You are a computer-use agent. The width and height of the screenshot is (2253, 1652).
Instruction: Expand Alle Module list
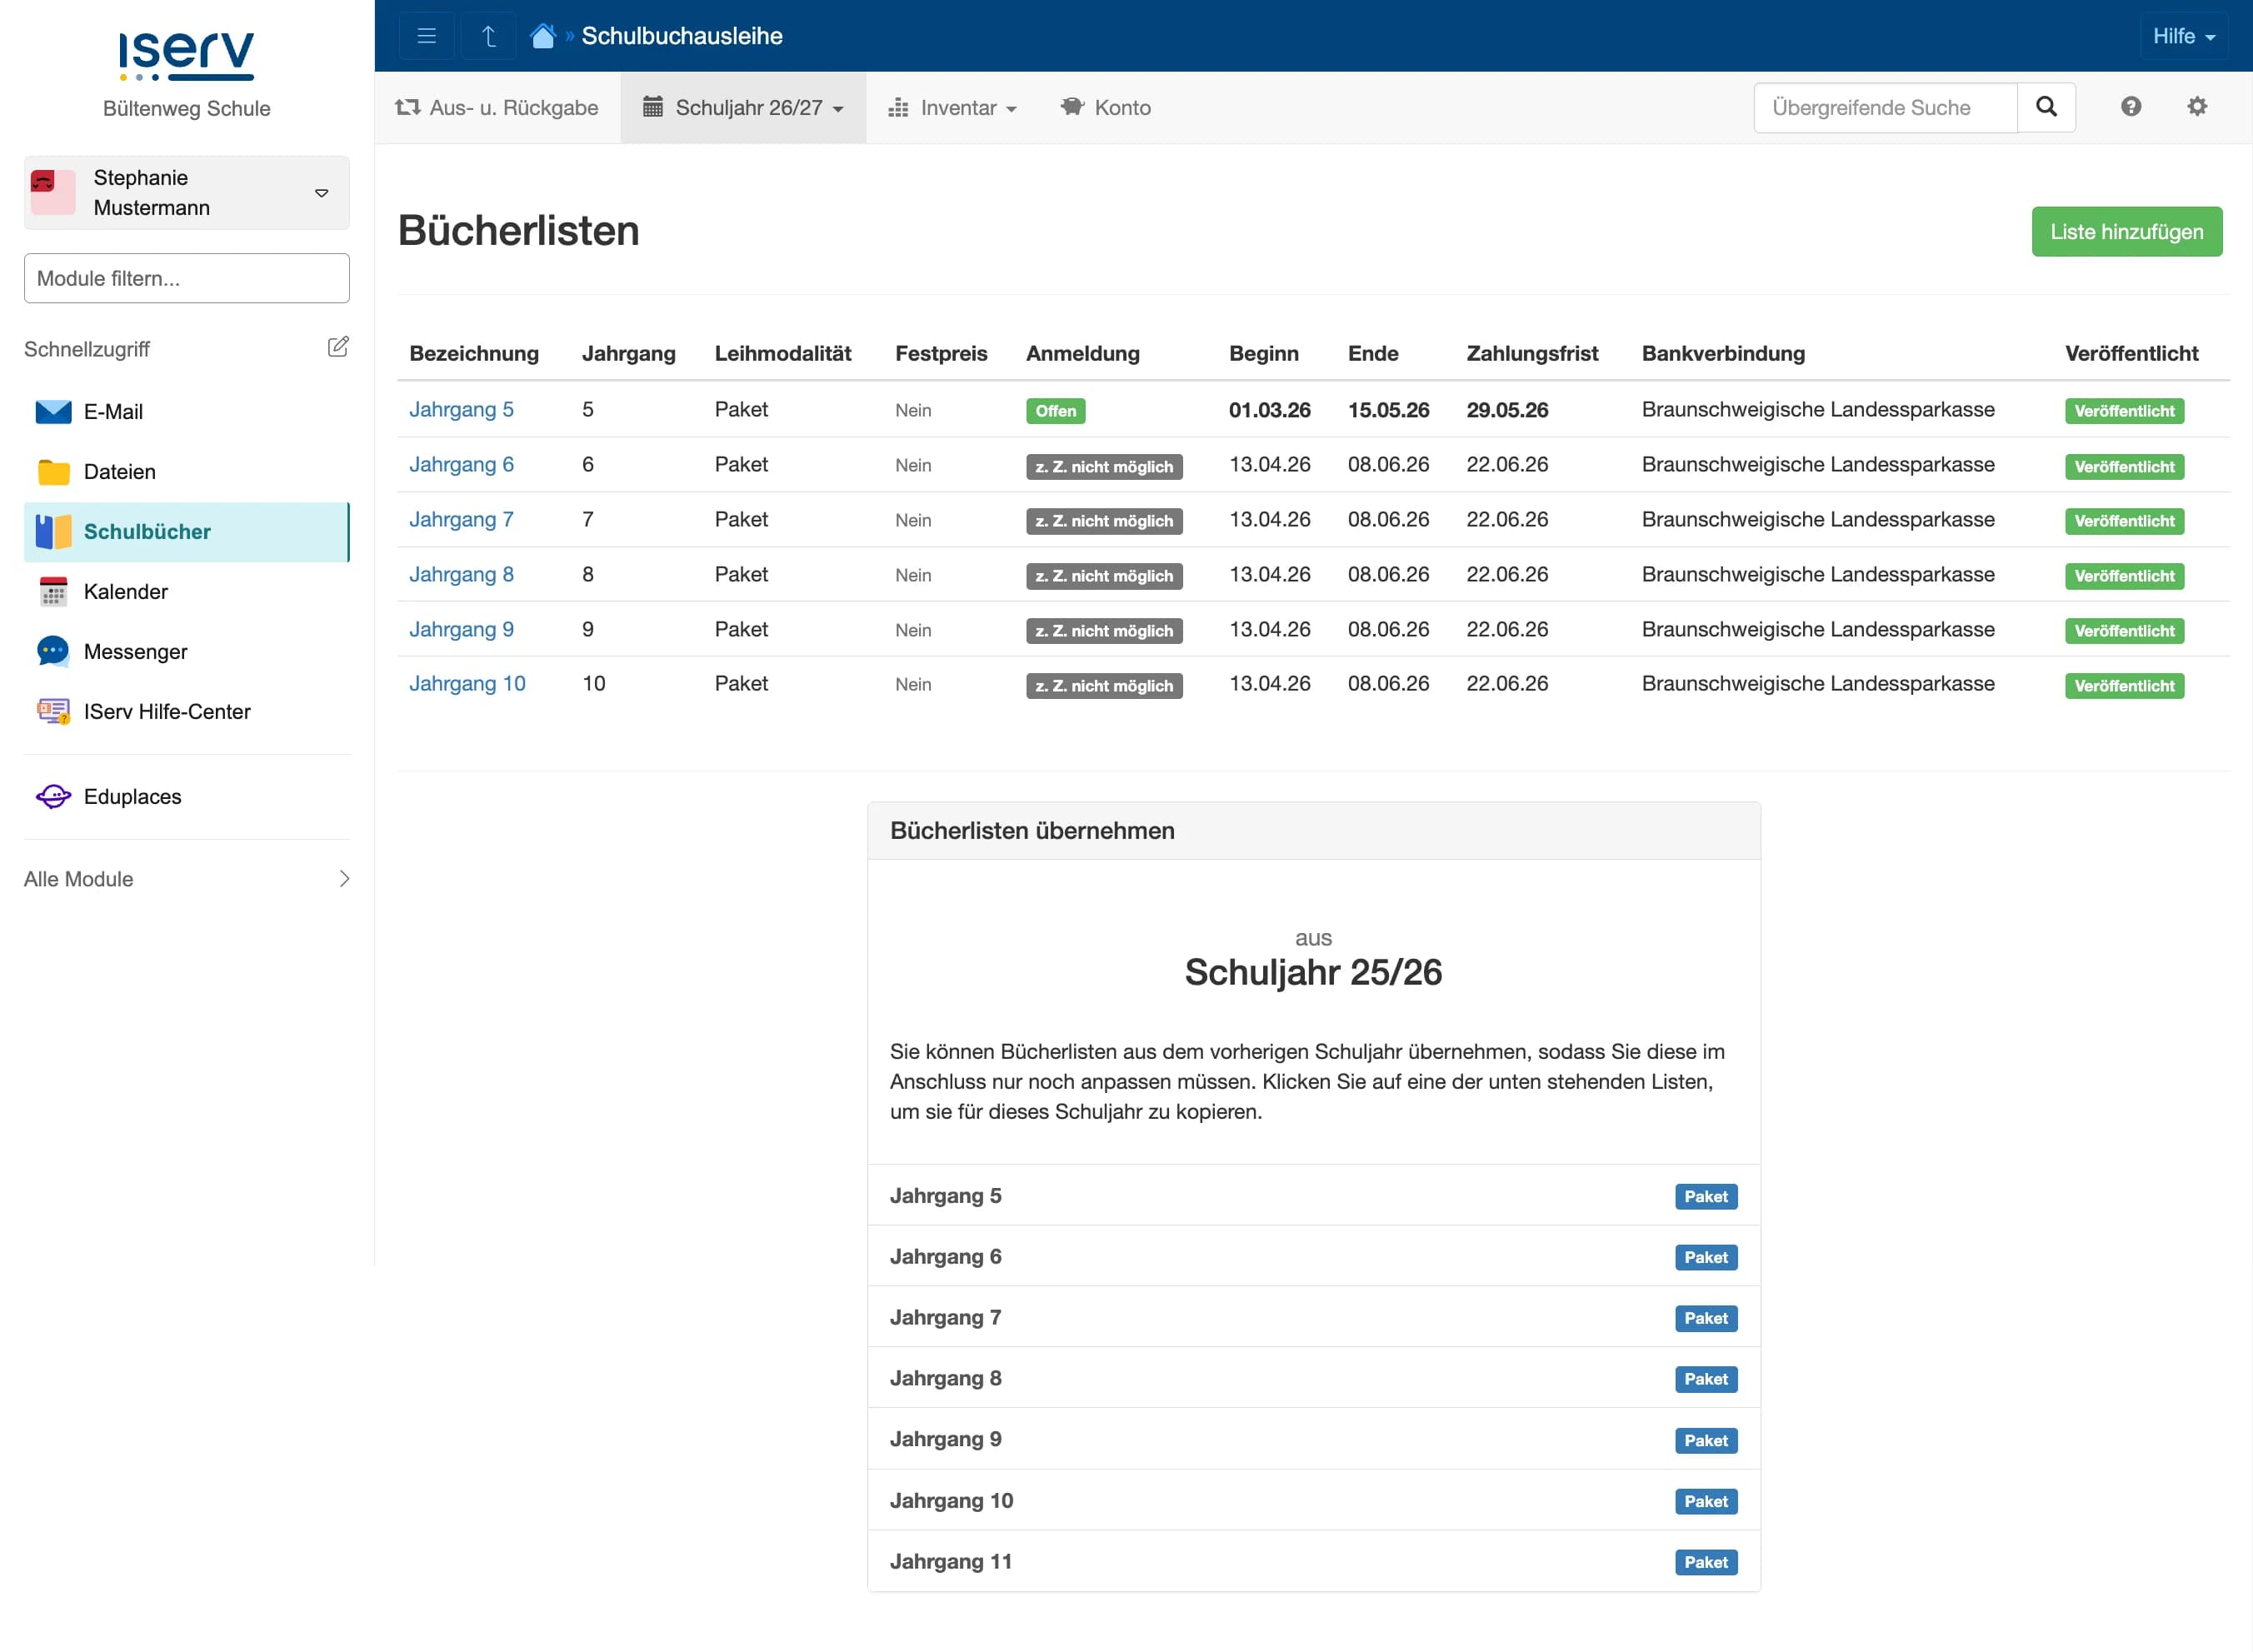coord(187,878)
